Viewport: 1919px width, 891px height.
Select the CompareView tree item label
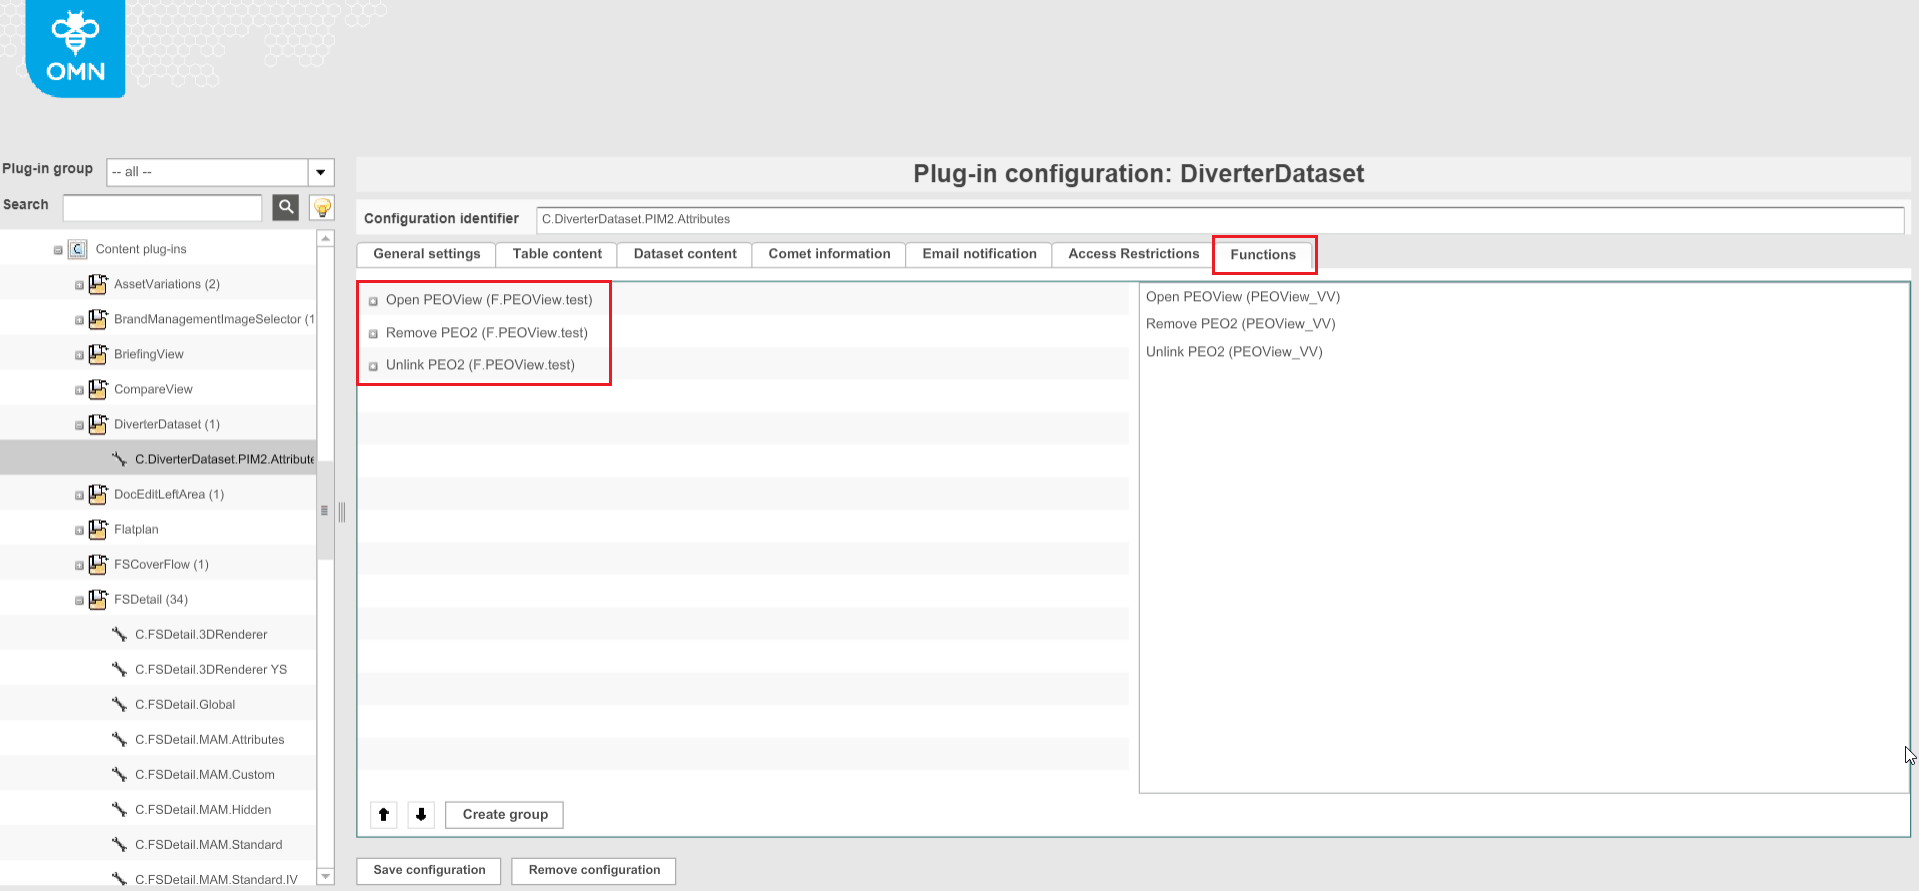point(153,389)
